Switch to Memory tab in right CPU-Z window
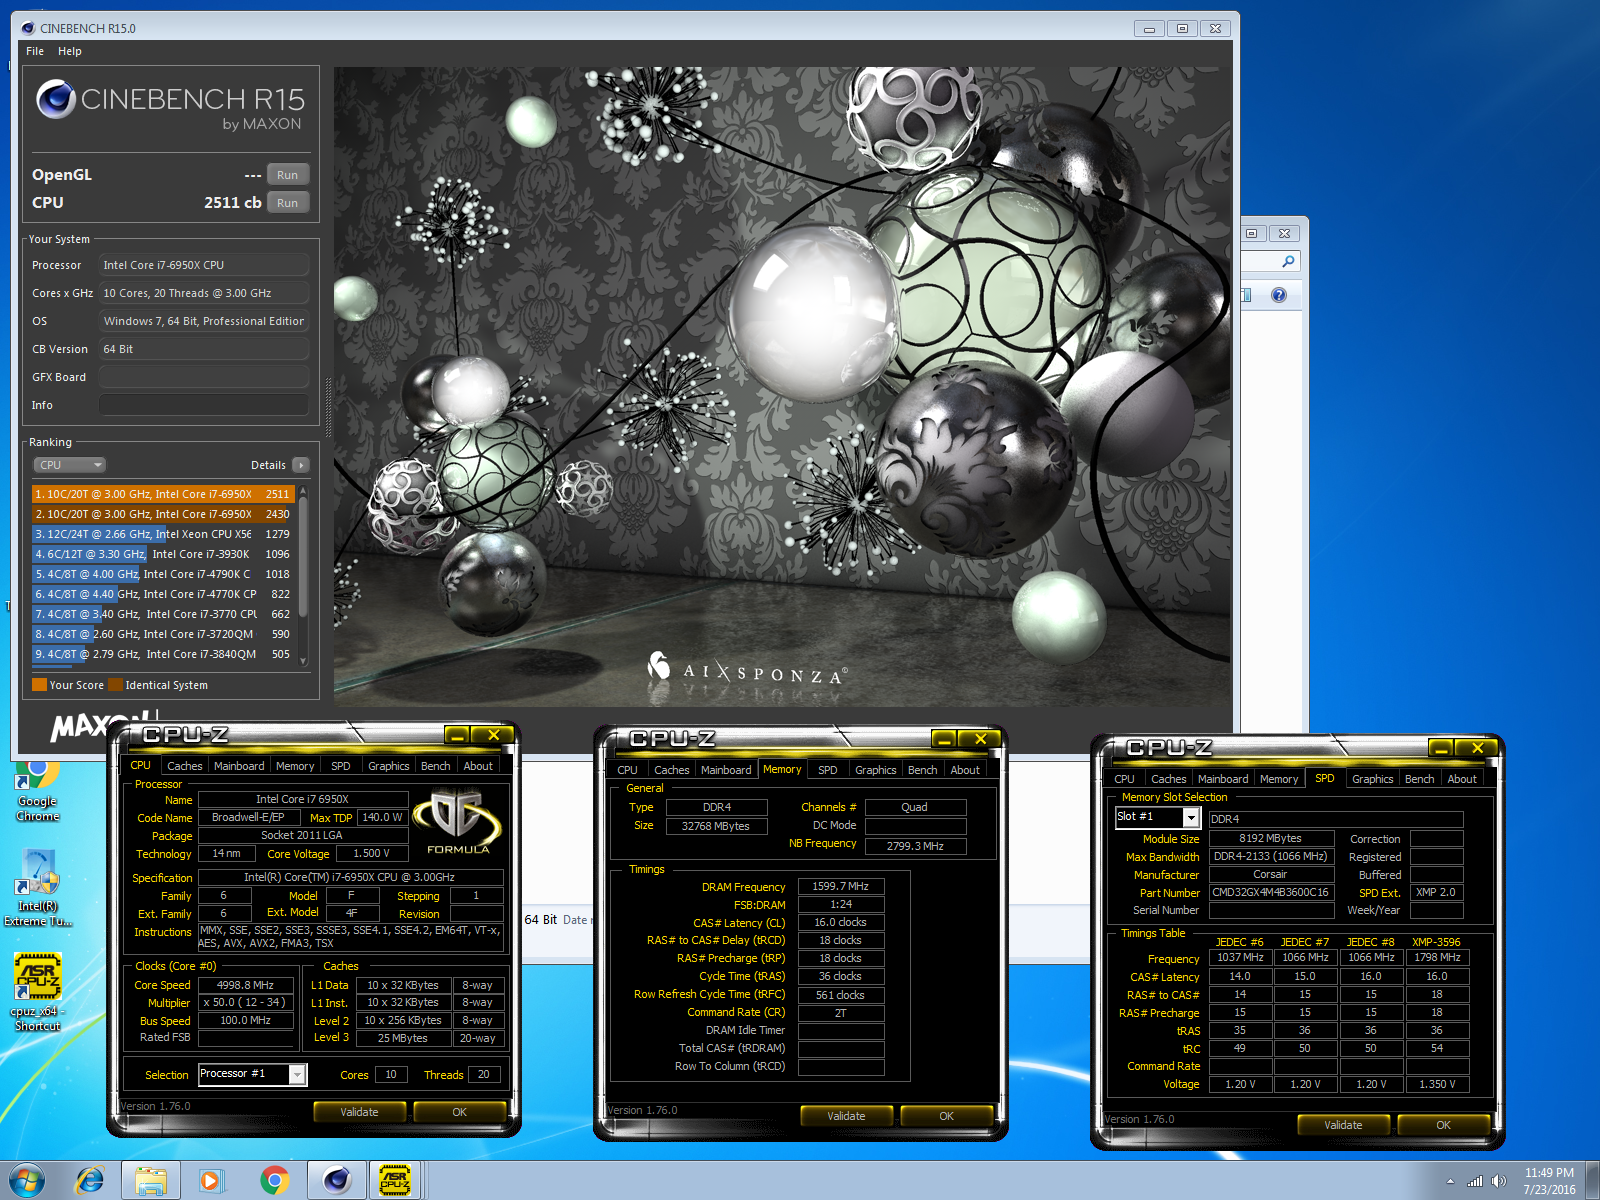Viewport: 1600px width, 1200px height. point(1279,779)
